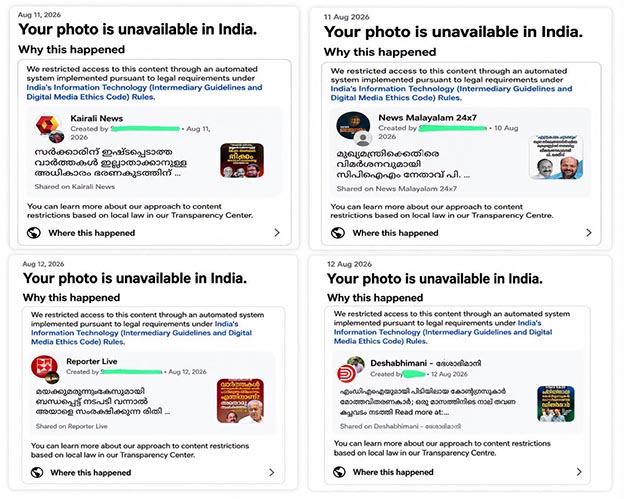Open IT Rules link in Deshabhimani notice
This screenshot has width=624, height=499.
443,332
